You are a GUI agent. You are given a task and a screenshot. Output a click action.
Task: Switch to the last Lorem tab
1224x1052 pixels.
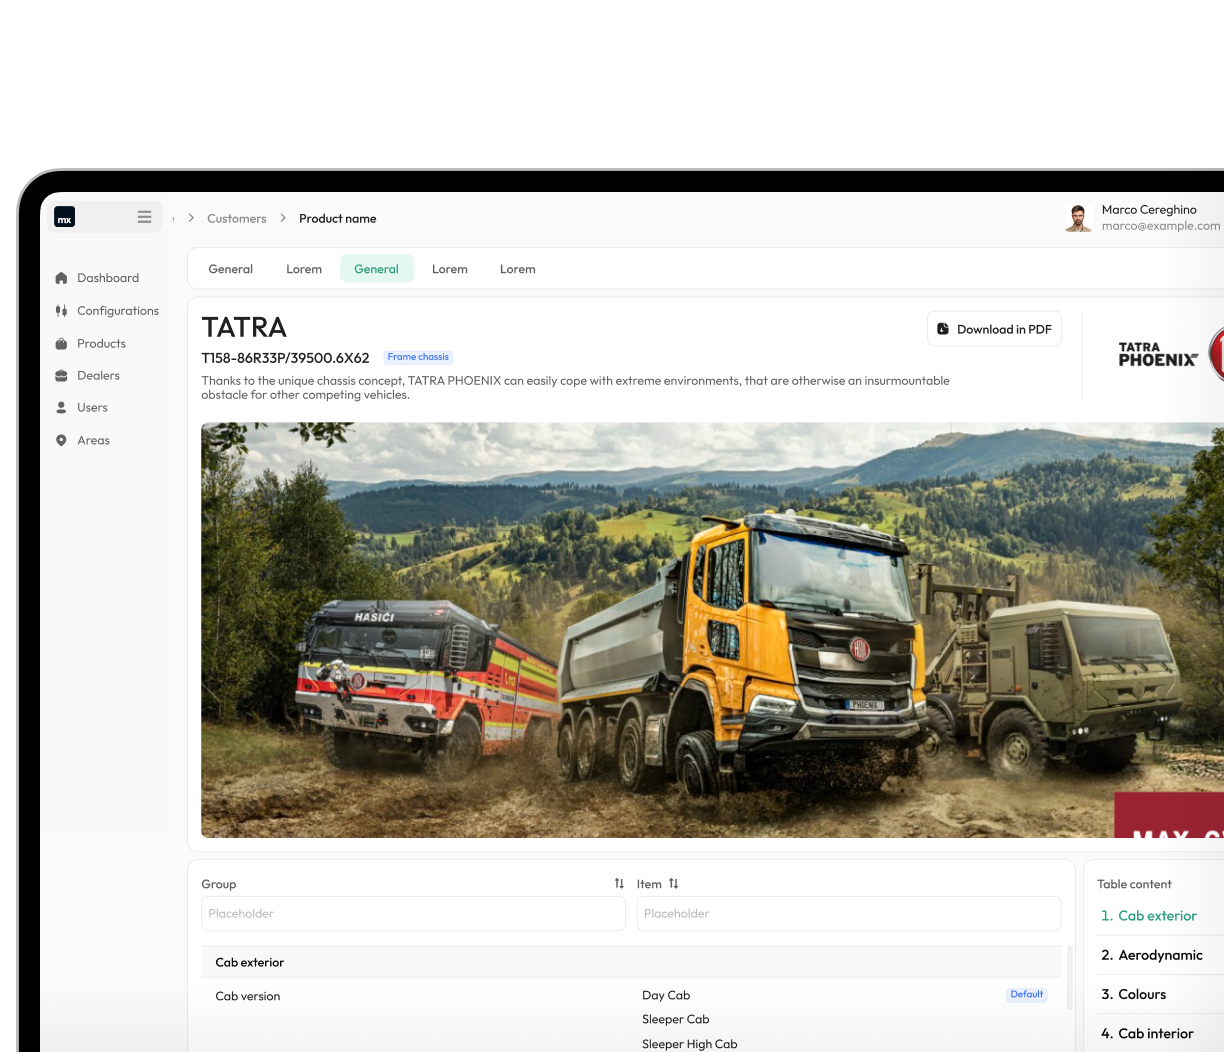(x=518, y=269)
